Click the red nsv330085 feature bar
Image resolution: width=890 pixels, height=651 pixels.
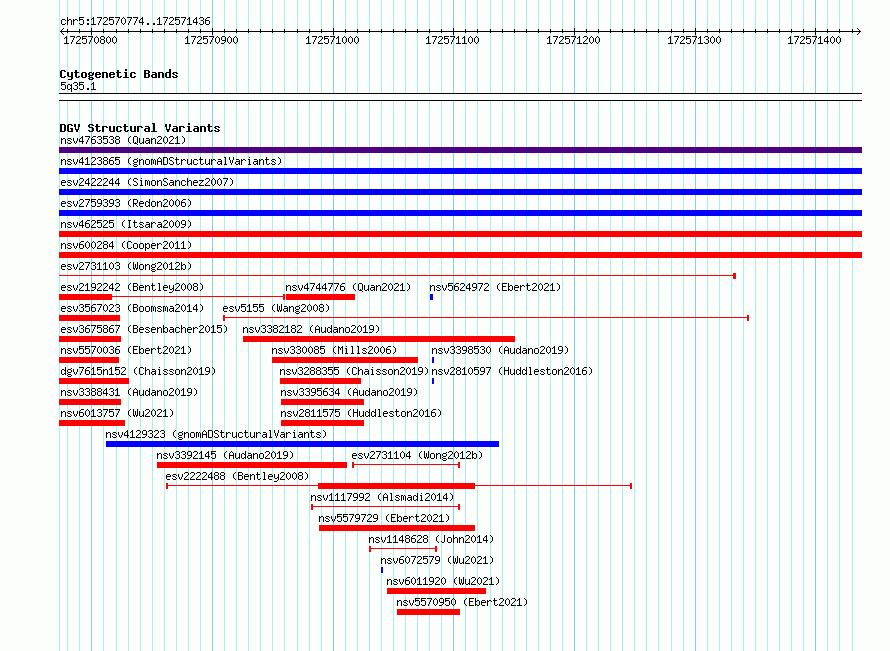345,360
